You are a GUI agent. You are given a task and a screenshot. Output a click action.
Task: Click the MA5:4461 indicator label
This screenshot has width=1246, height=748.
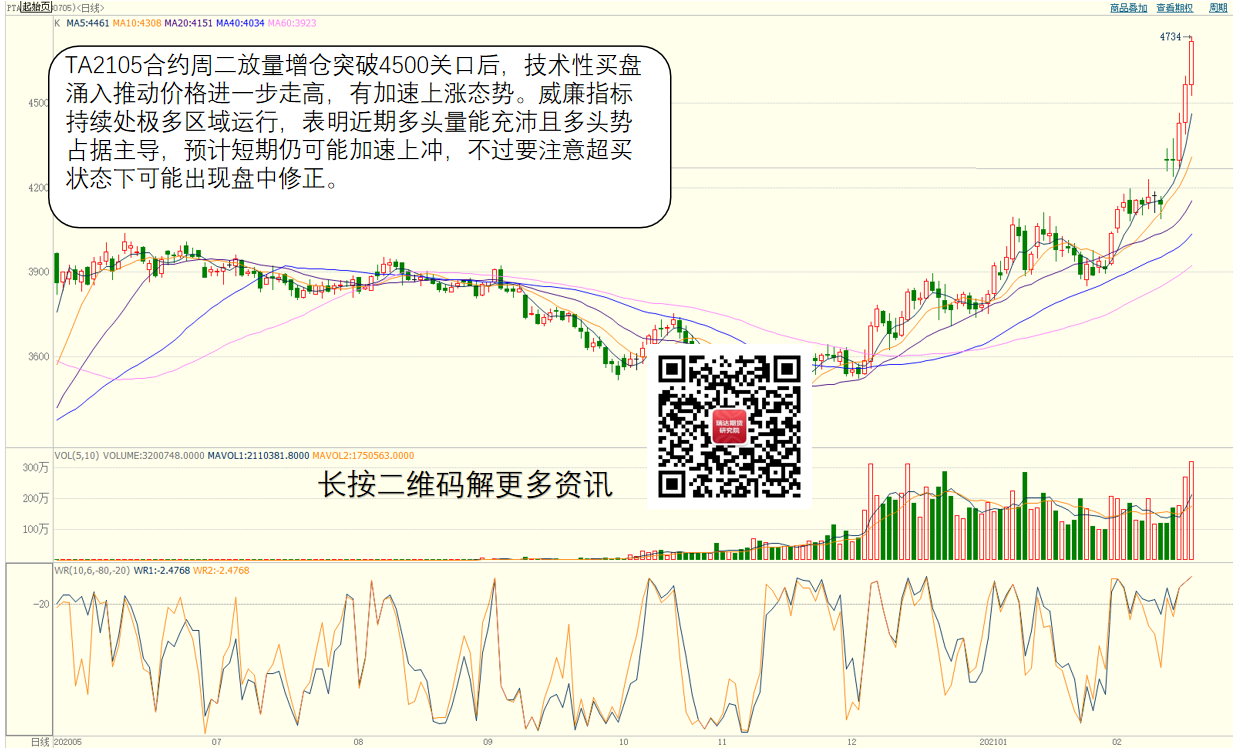point(87,22)
